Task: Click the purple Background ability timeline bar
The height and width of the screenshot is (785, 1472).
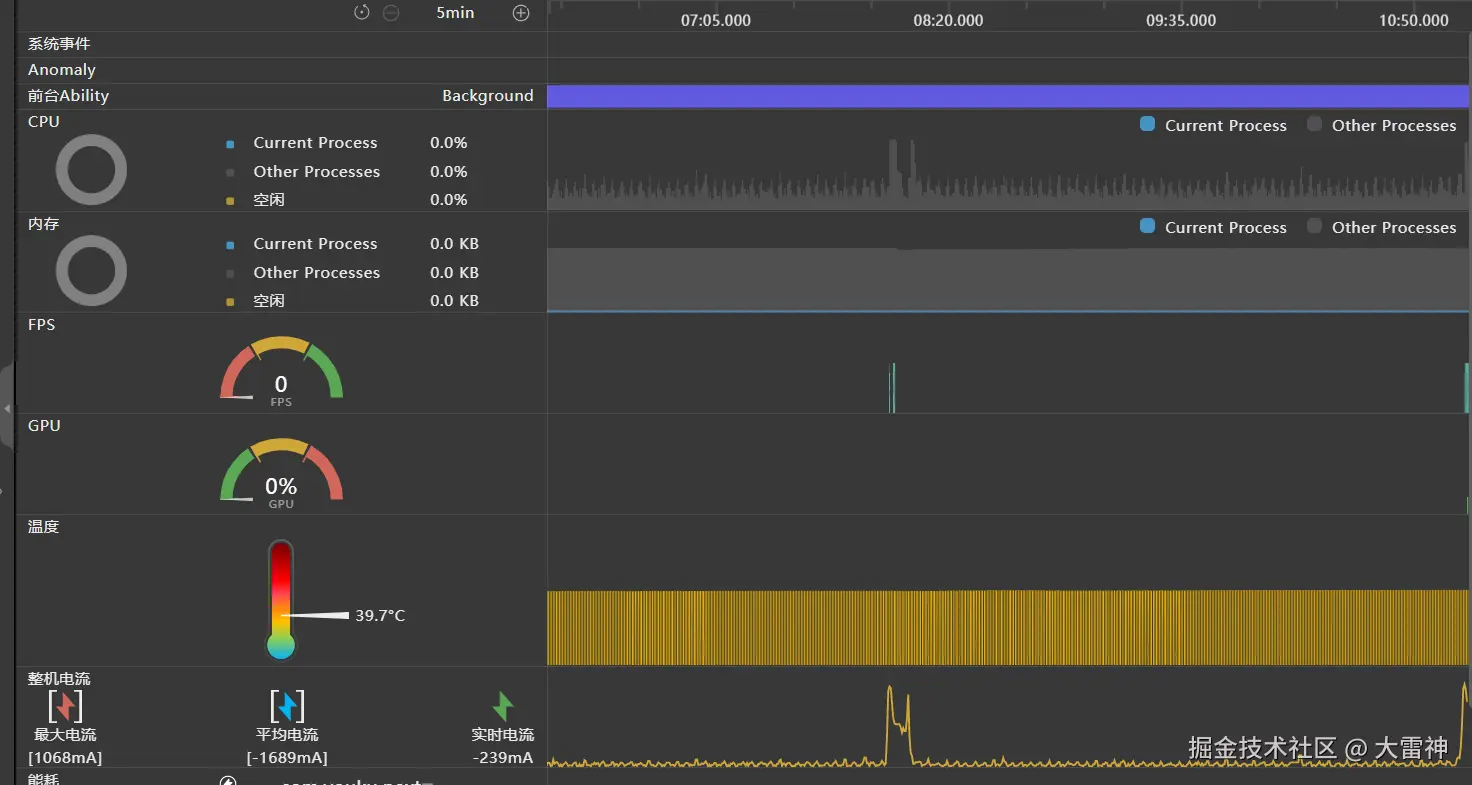Action: (1008, 96)
